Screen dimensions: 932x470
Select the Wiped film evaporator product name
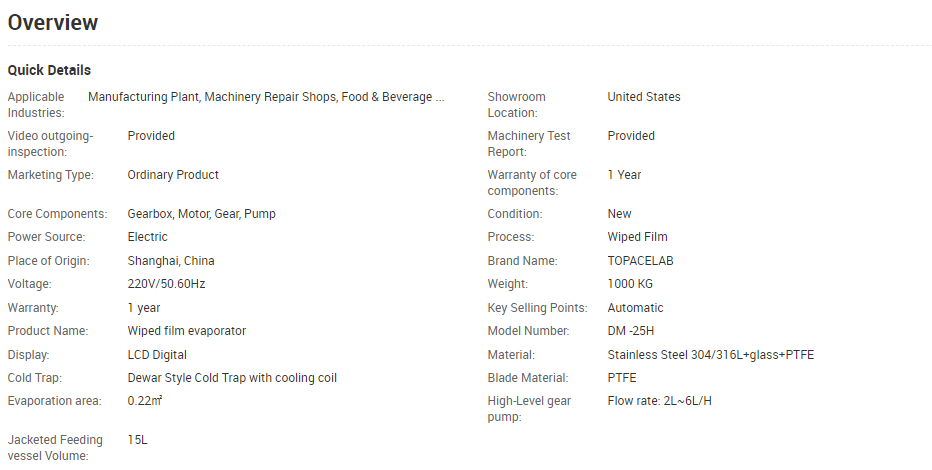pos(186,331)
